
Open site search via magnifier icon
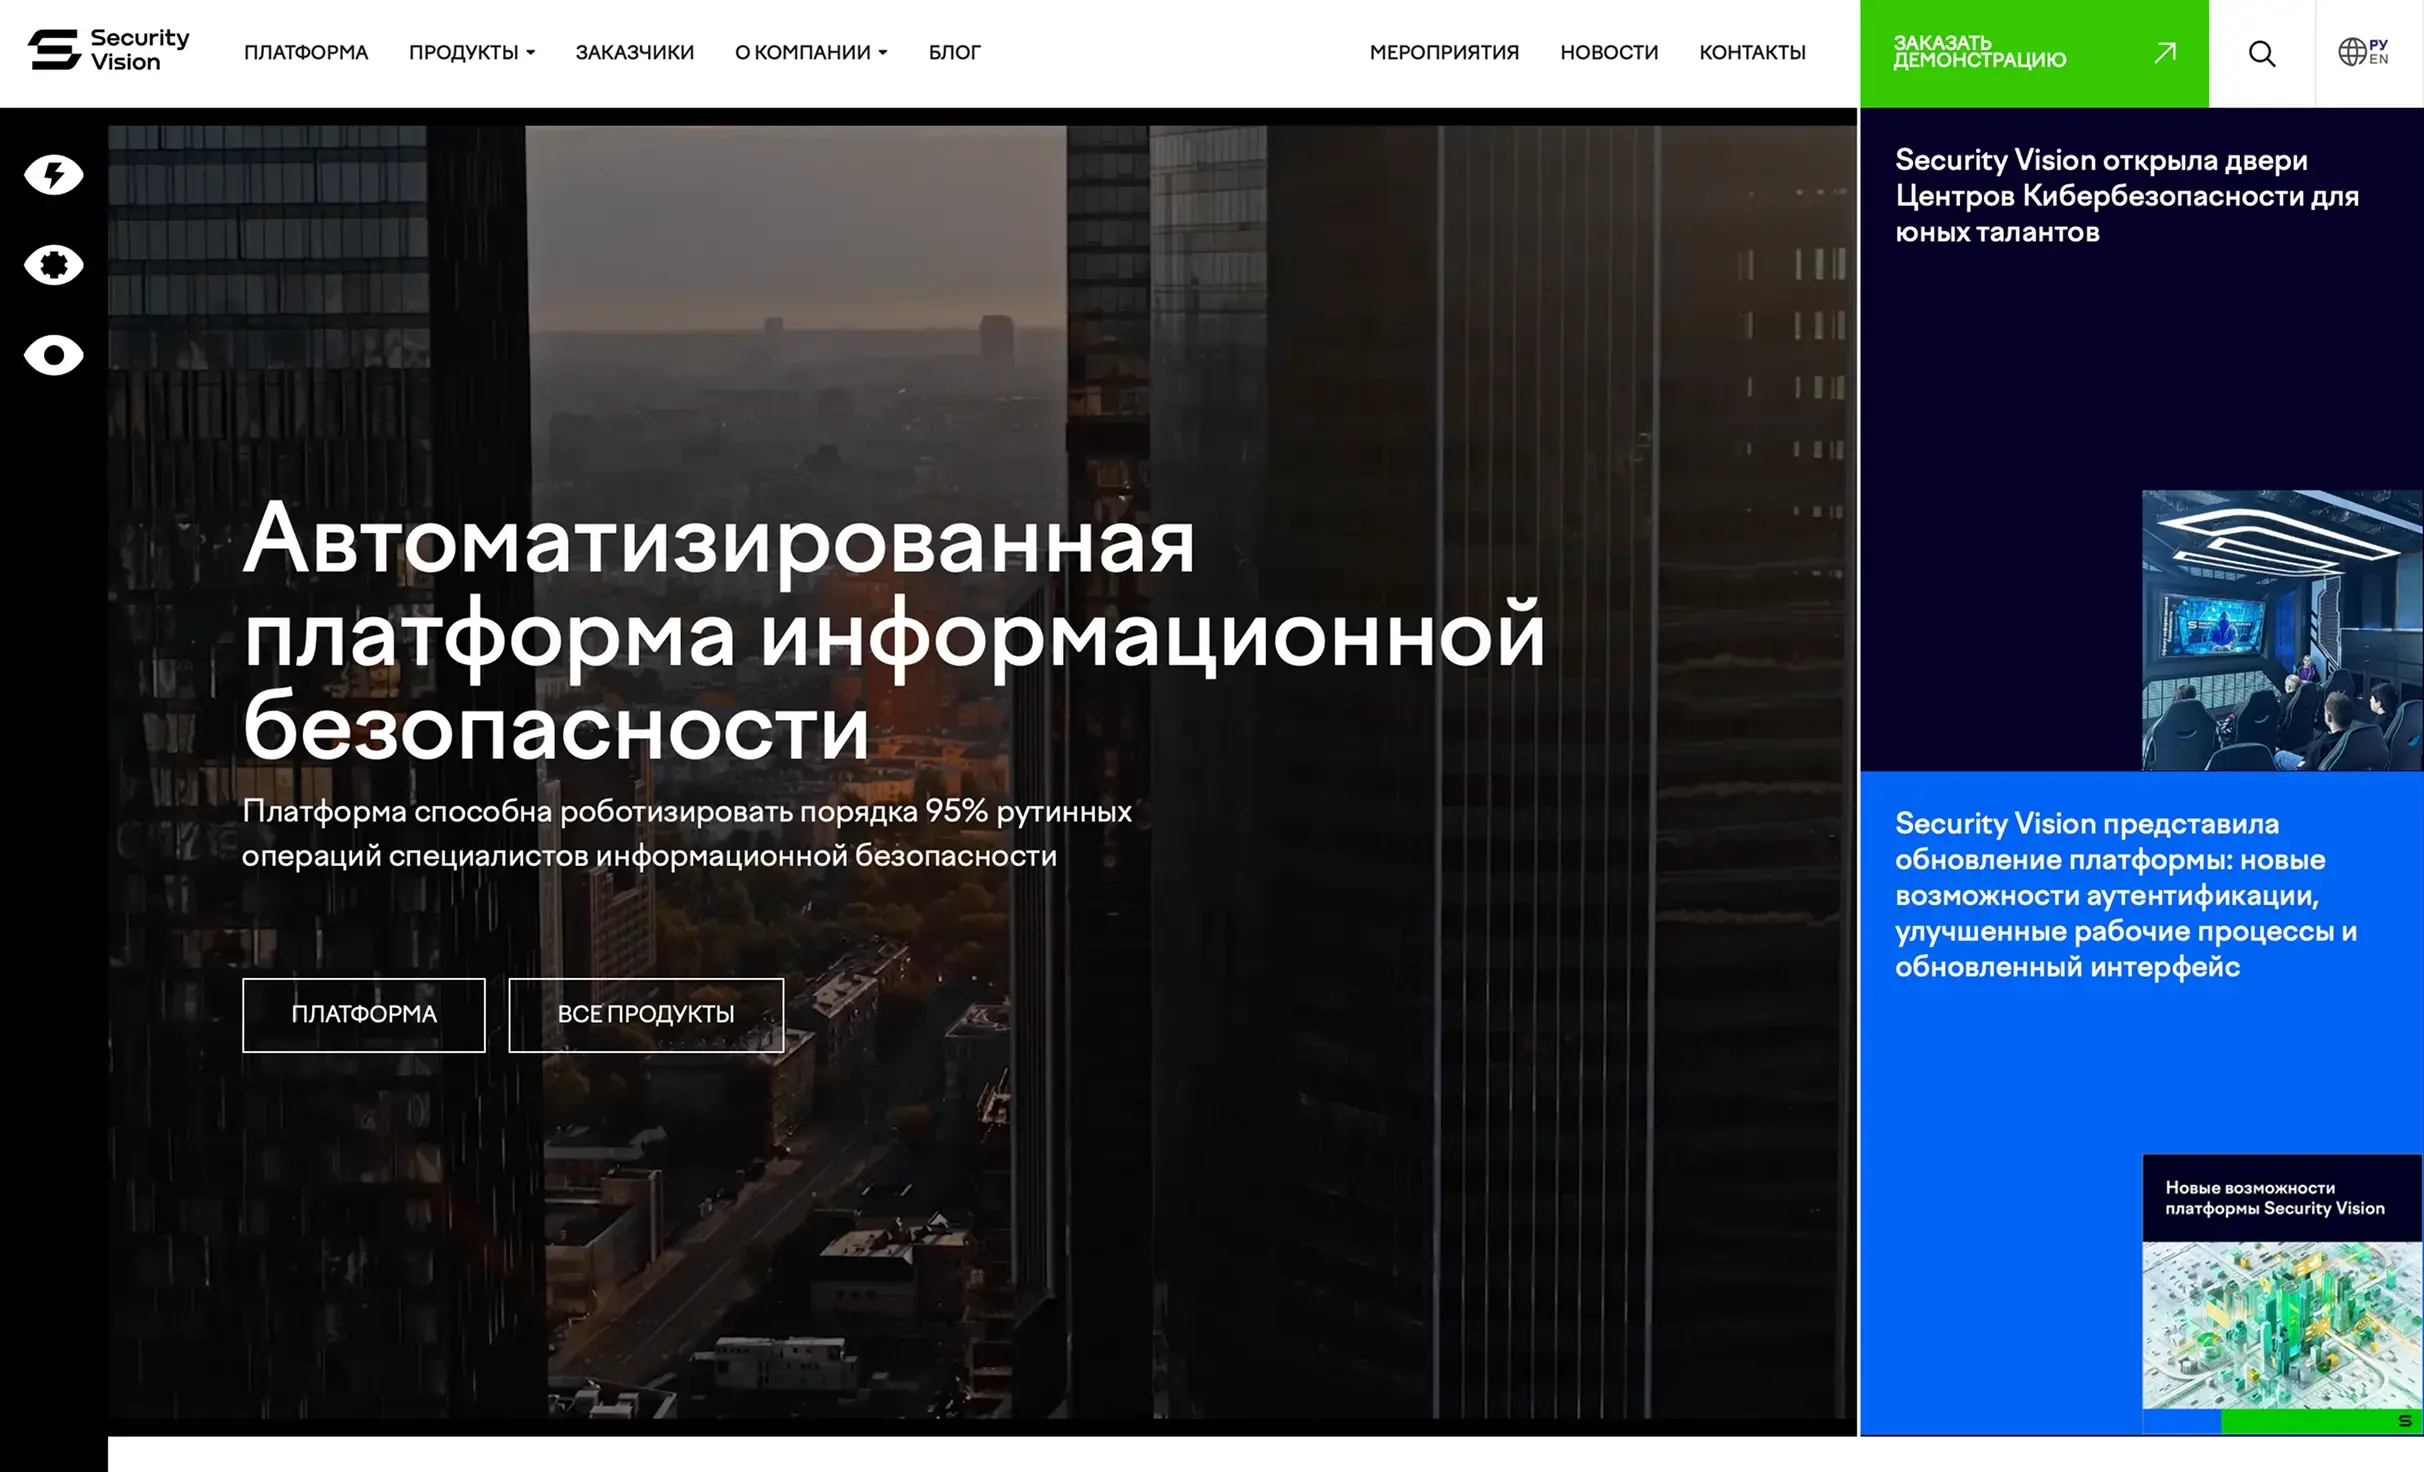tap(2262, 53)
